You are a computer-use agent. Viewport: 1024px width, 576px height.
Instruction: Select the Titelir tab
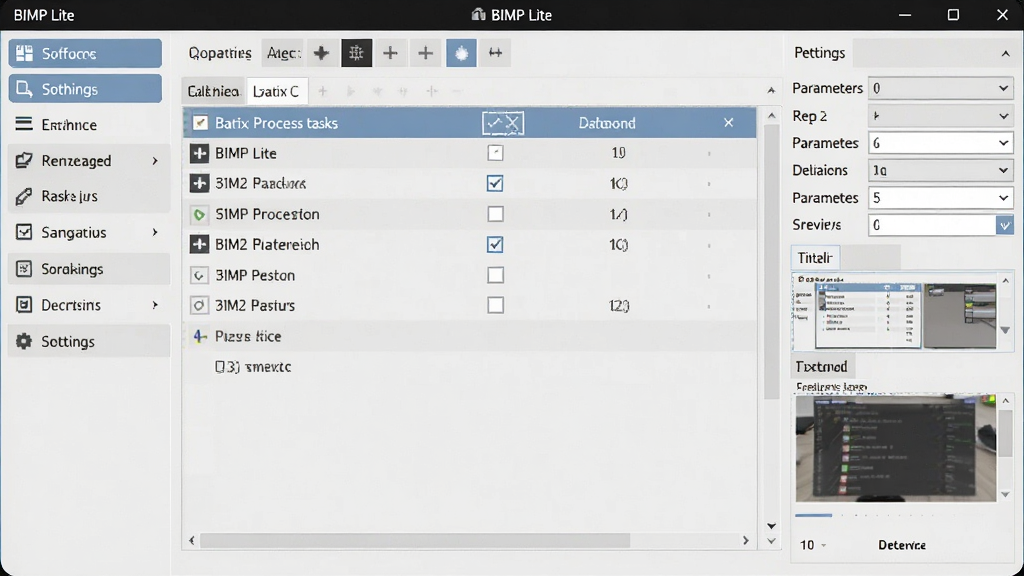tap(815, 257)
